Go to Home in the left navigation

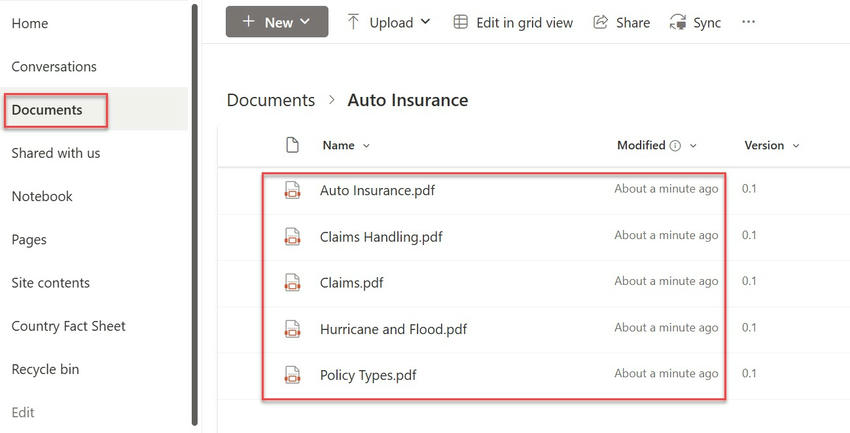tap(30, 23)
